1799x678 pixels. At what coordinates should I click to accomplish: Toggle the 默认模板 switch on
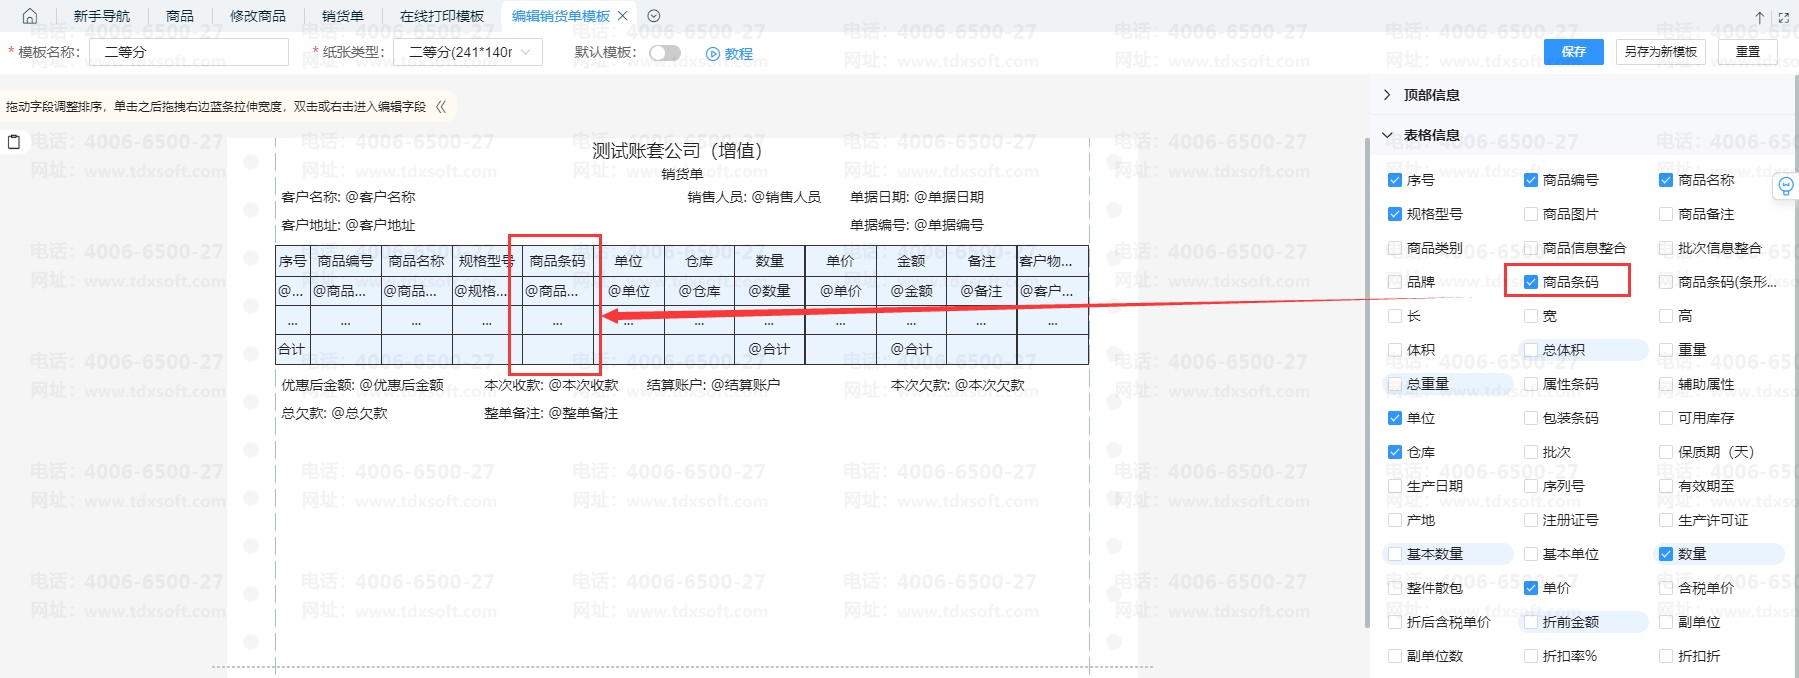coord(664,53)
